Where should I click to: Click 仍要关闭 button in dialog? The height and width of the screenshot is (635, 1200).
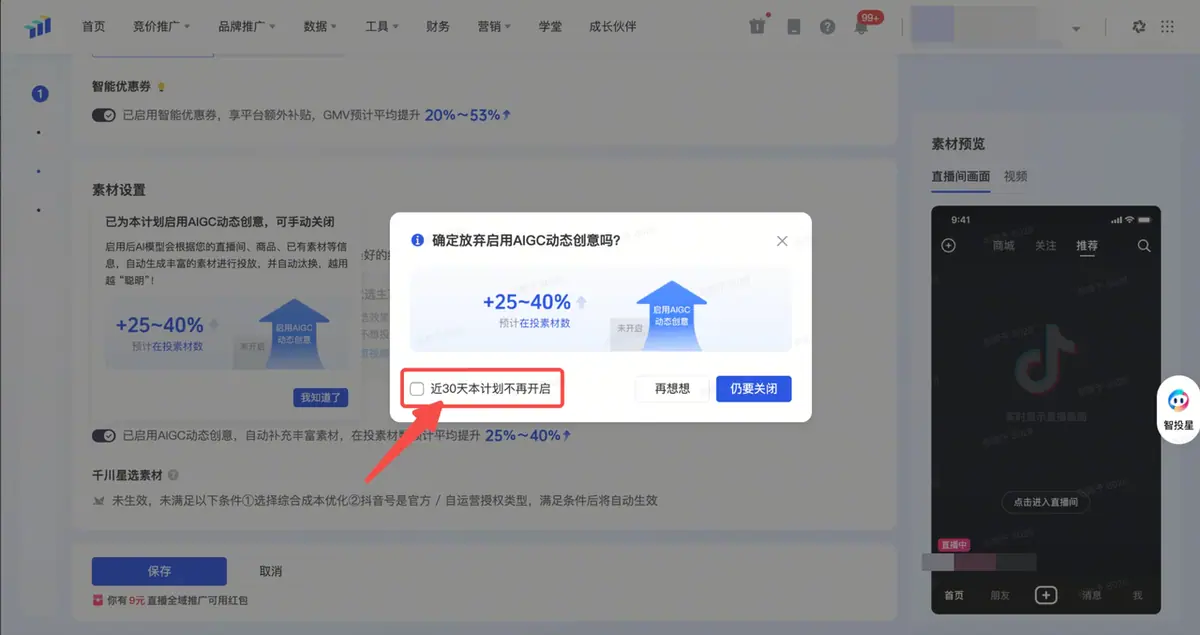754,389
